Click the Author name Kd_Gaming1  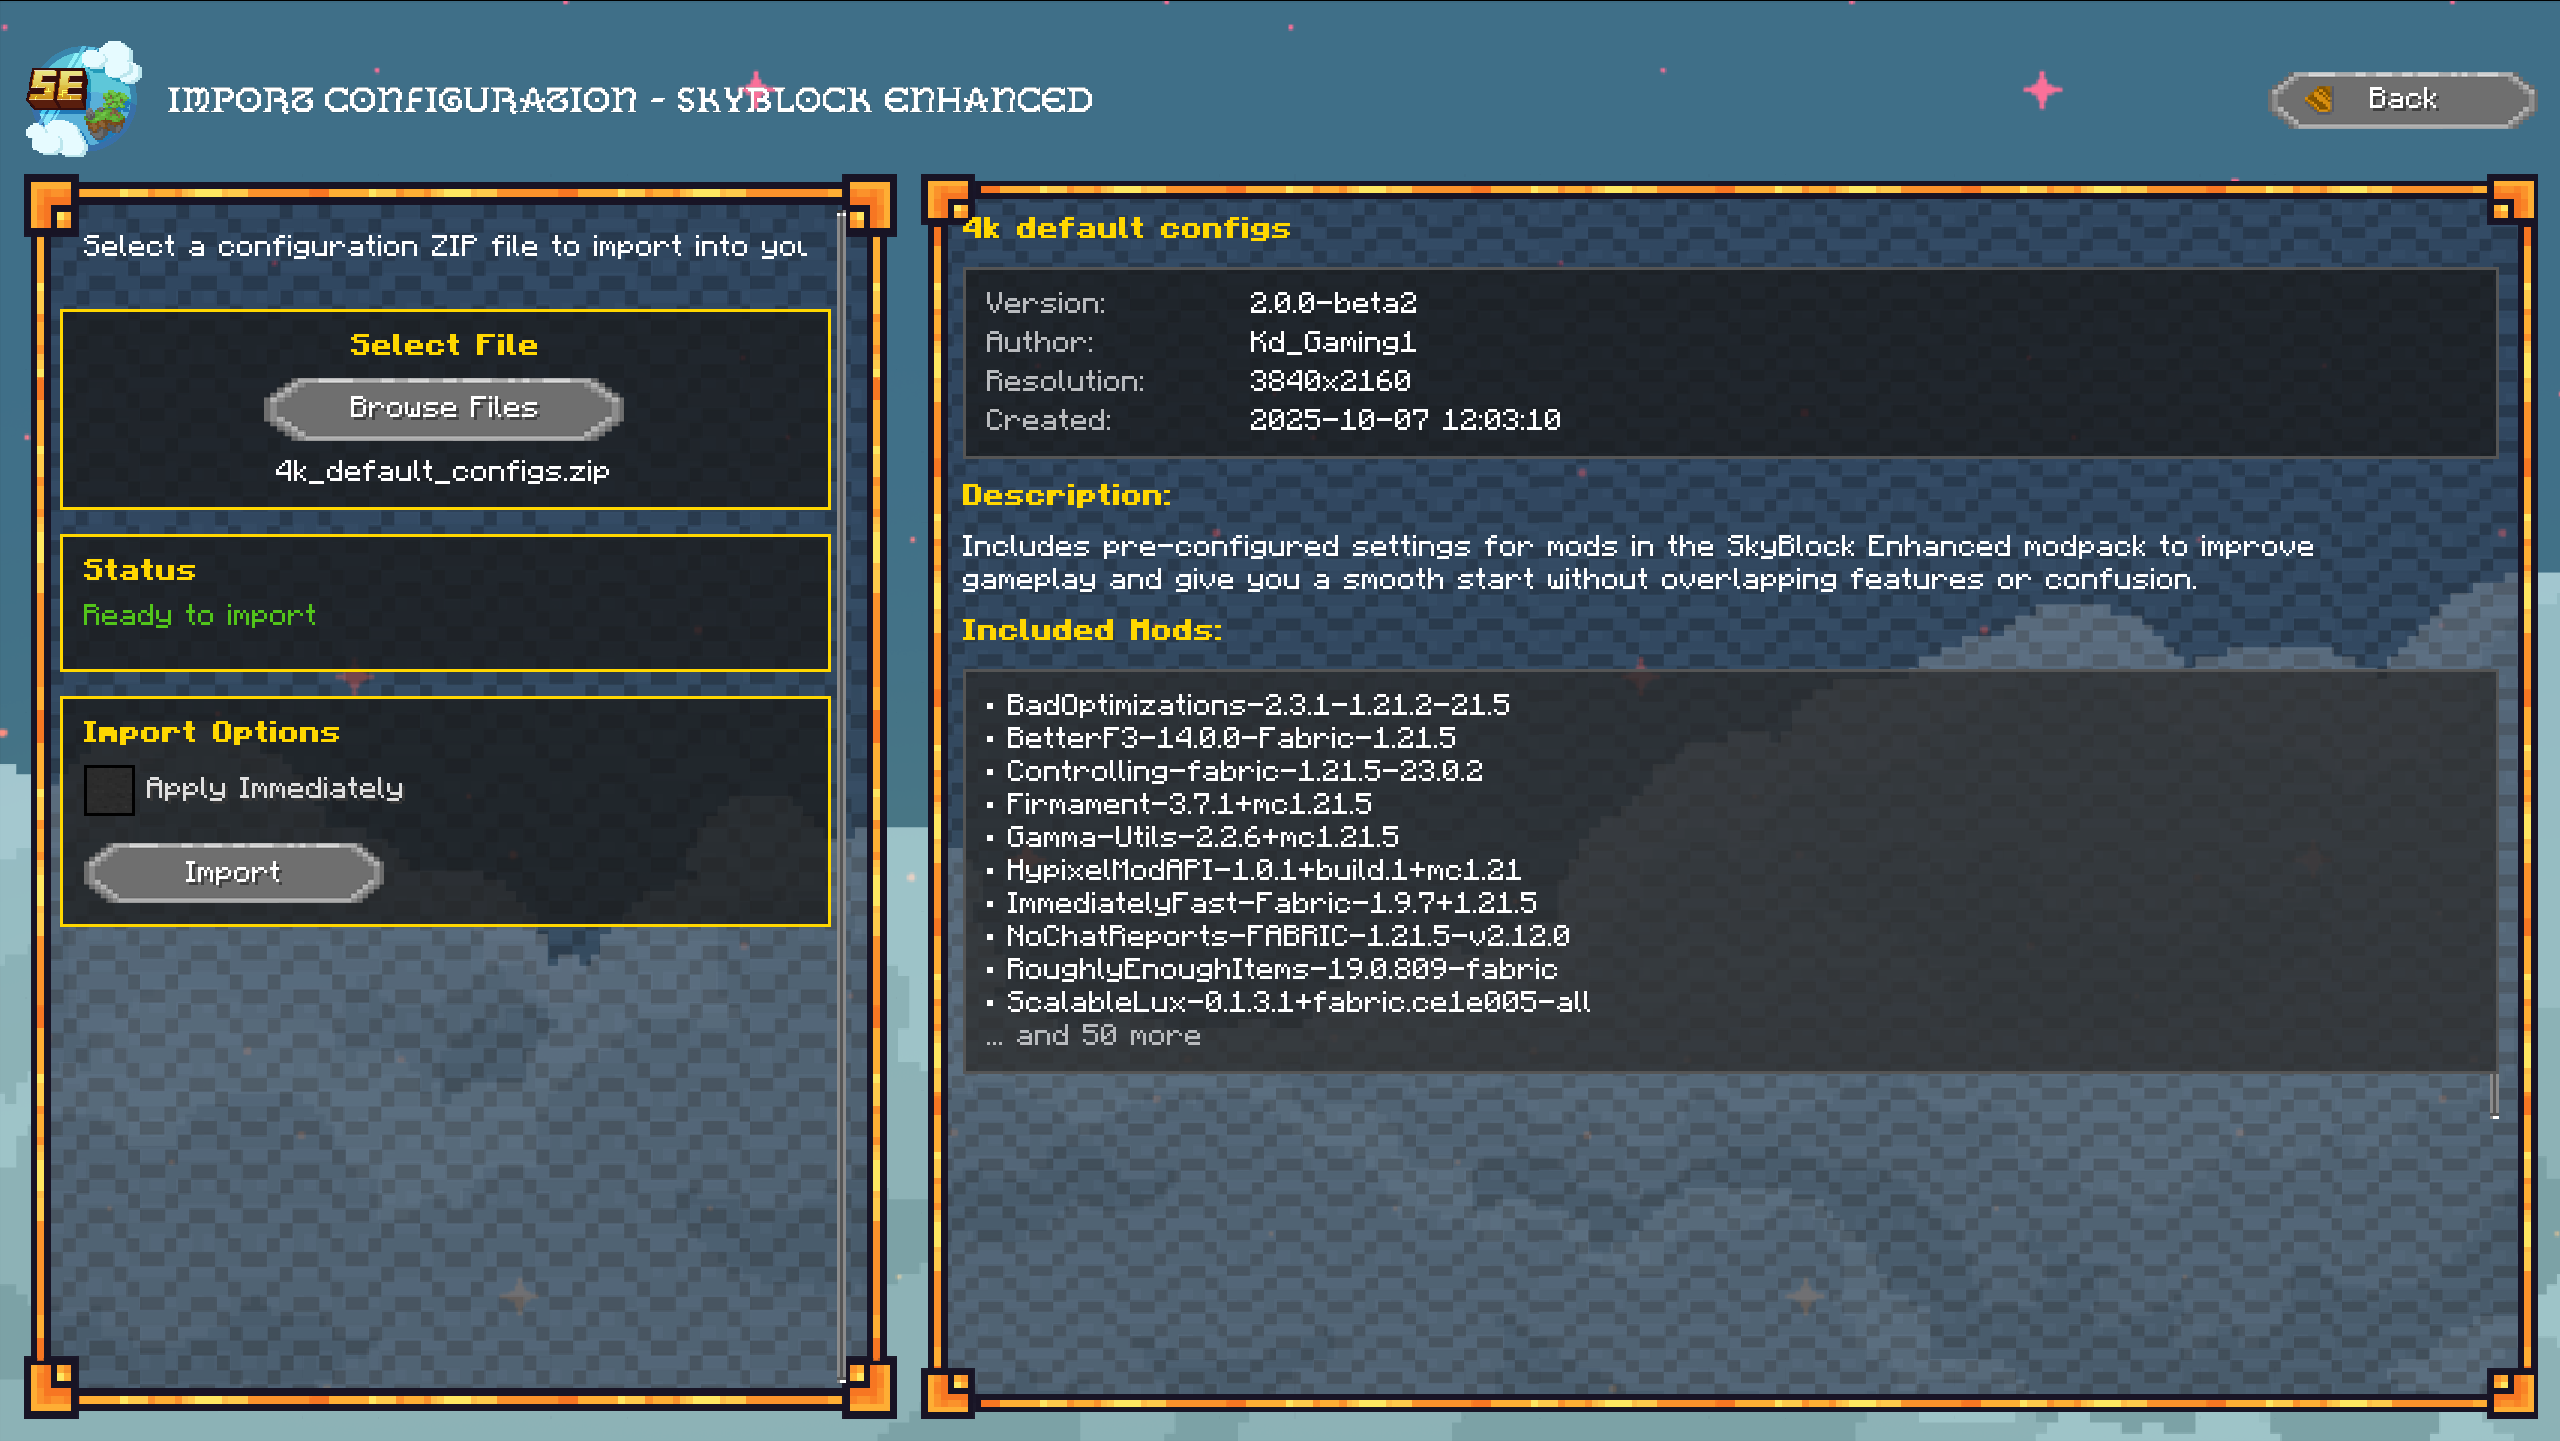coord(1332,342)
